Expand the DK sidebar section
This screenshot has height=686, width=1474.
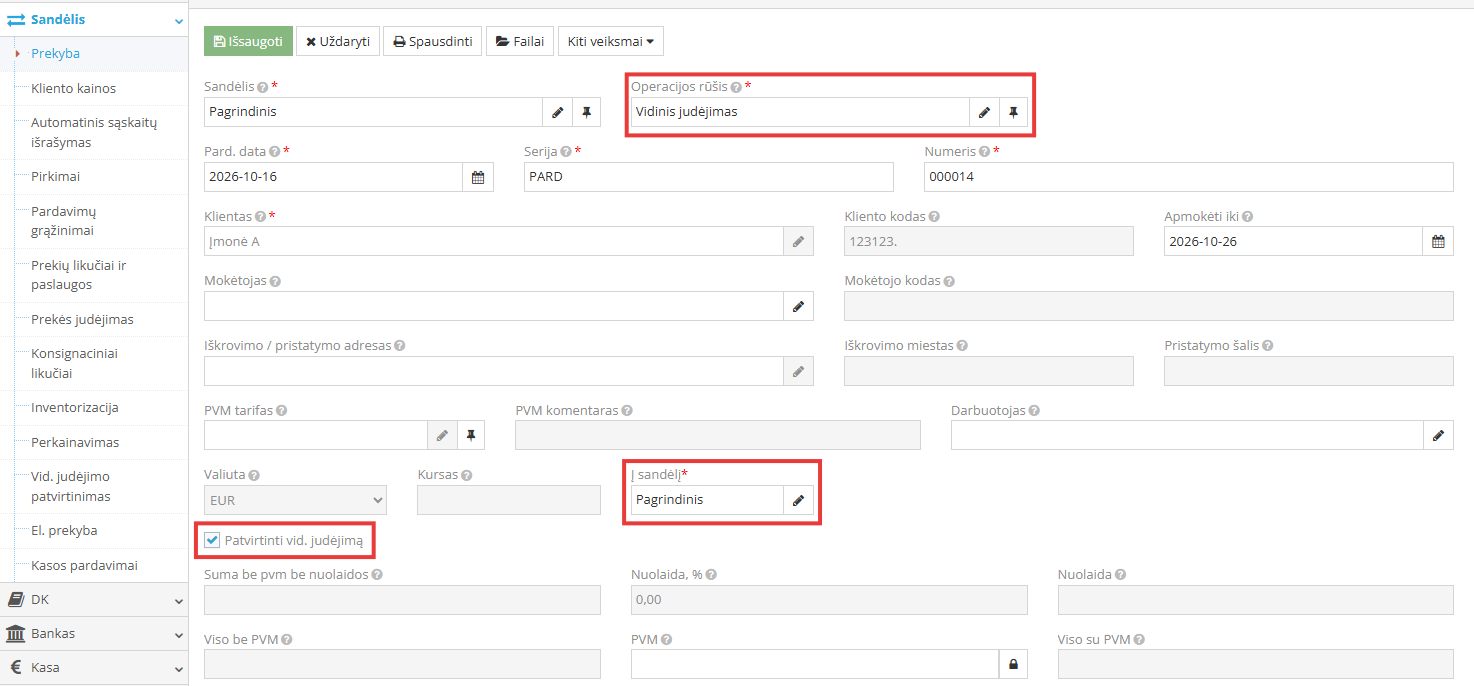(x=94, y=600)
